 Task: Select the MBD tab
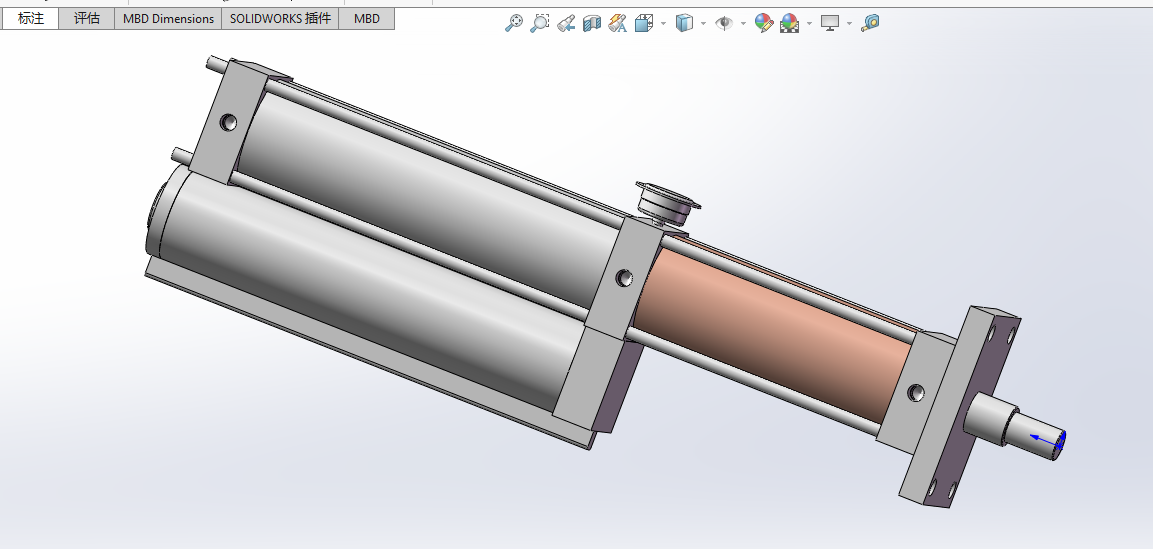coord(367,18)
